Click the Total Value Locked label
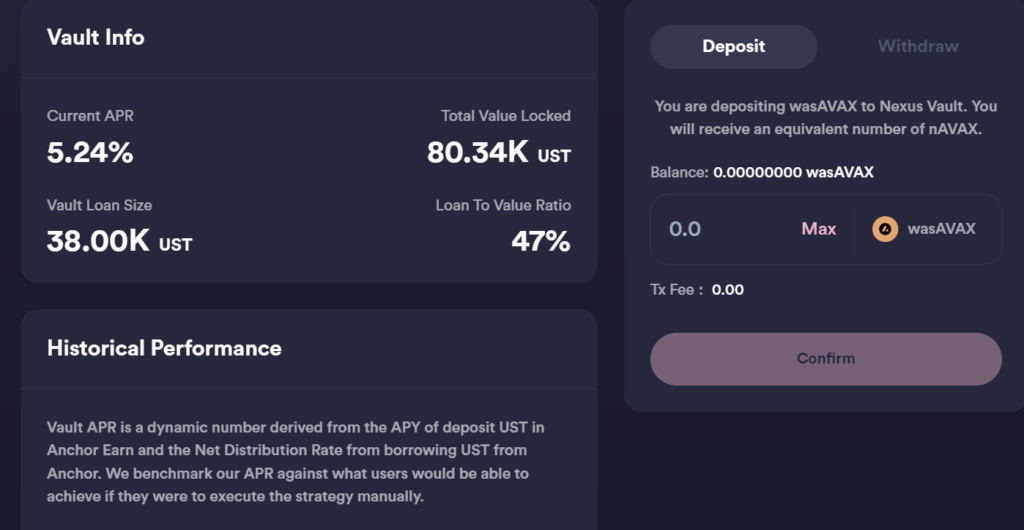1024x530 pixels. pos(505,116)
